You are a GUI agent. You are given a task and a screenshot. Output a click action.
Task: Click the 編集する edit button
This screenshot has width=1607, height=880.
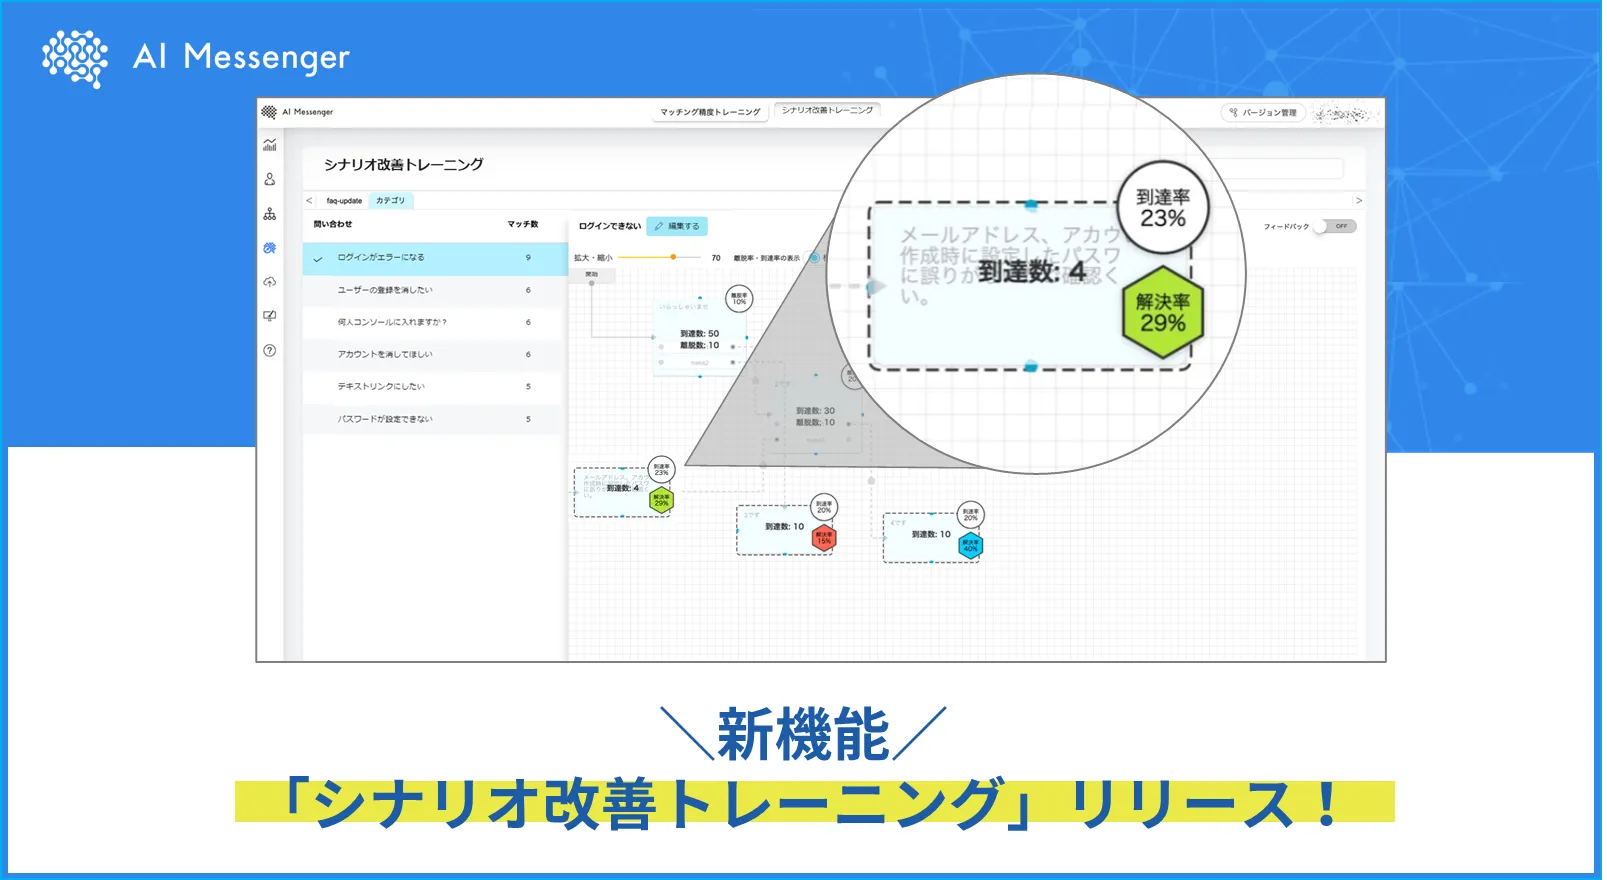coord(677,226)
